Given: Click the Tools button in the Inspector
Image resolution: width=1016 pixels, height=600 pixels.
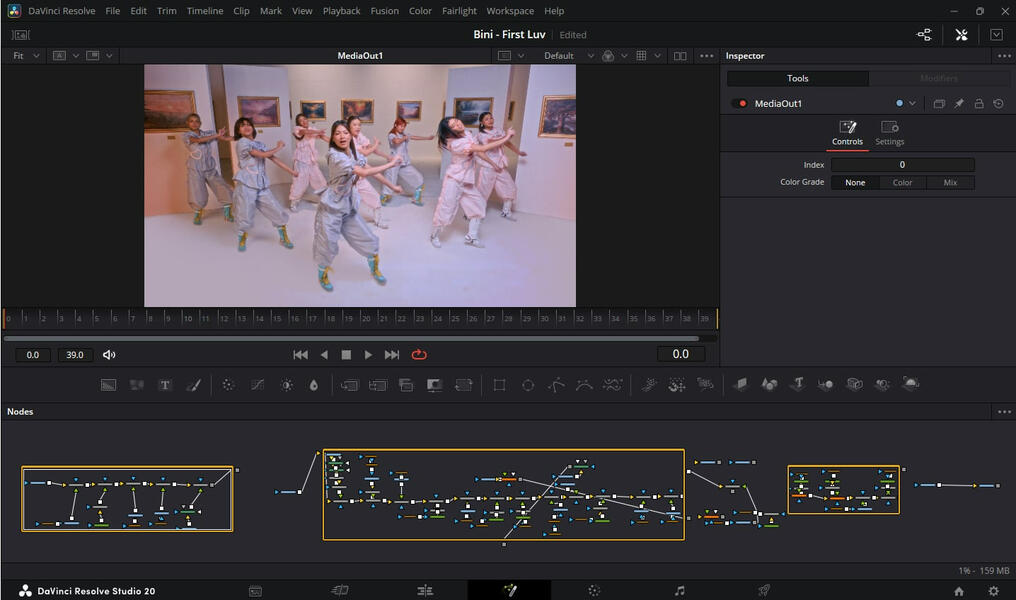Looking at the screenshot, I should pos(797,78).
